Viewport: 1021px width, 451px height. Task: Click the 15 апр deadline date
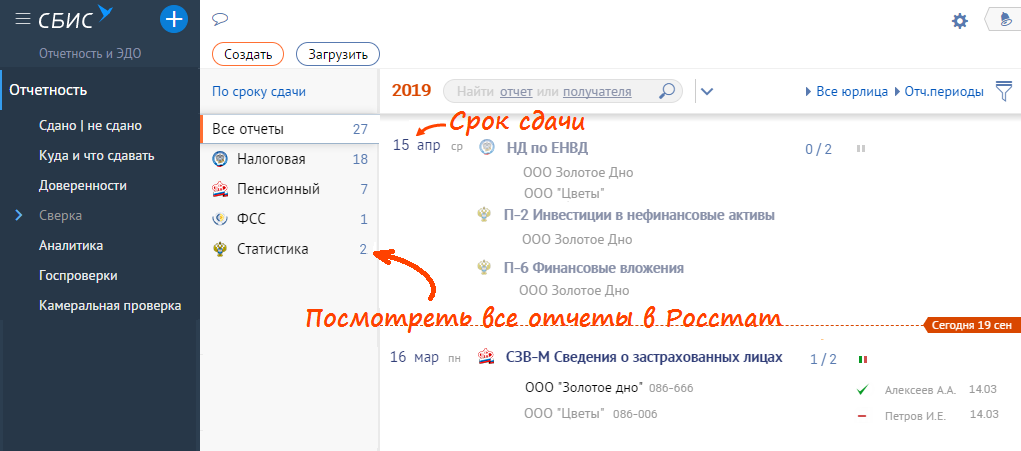click(x=417, y=145)
